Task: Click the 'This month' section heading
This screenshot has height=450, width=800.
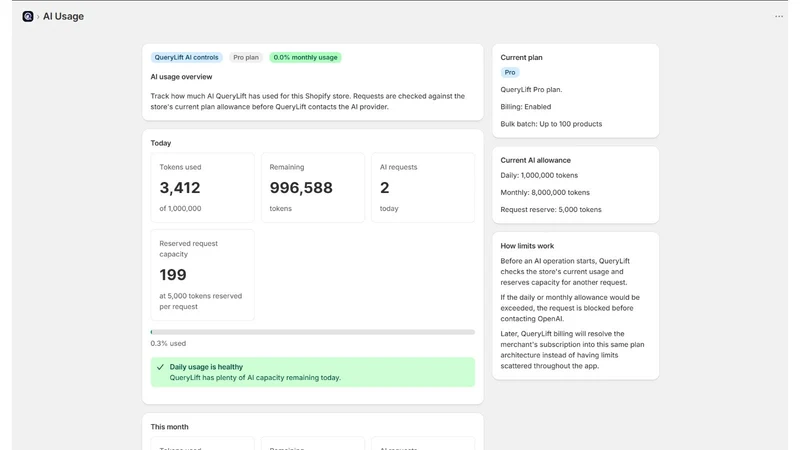Action: [x=169, y=427]
